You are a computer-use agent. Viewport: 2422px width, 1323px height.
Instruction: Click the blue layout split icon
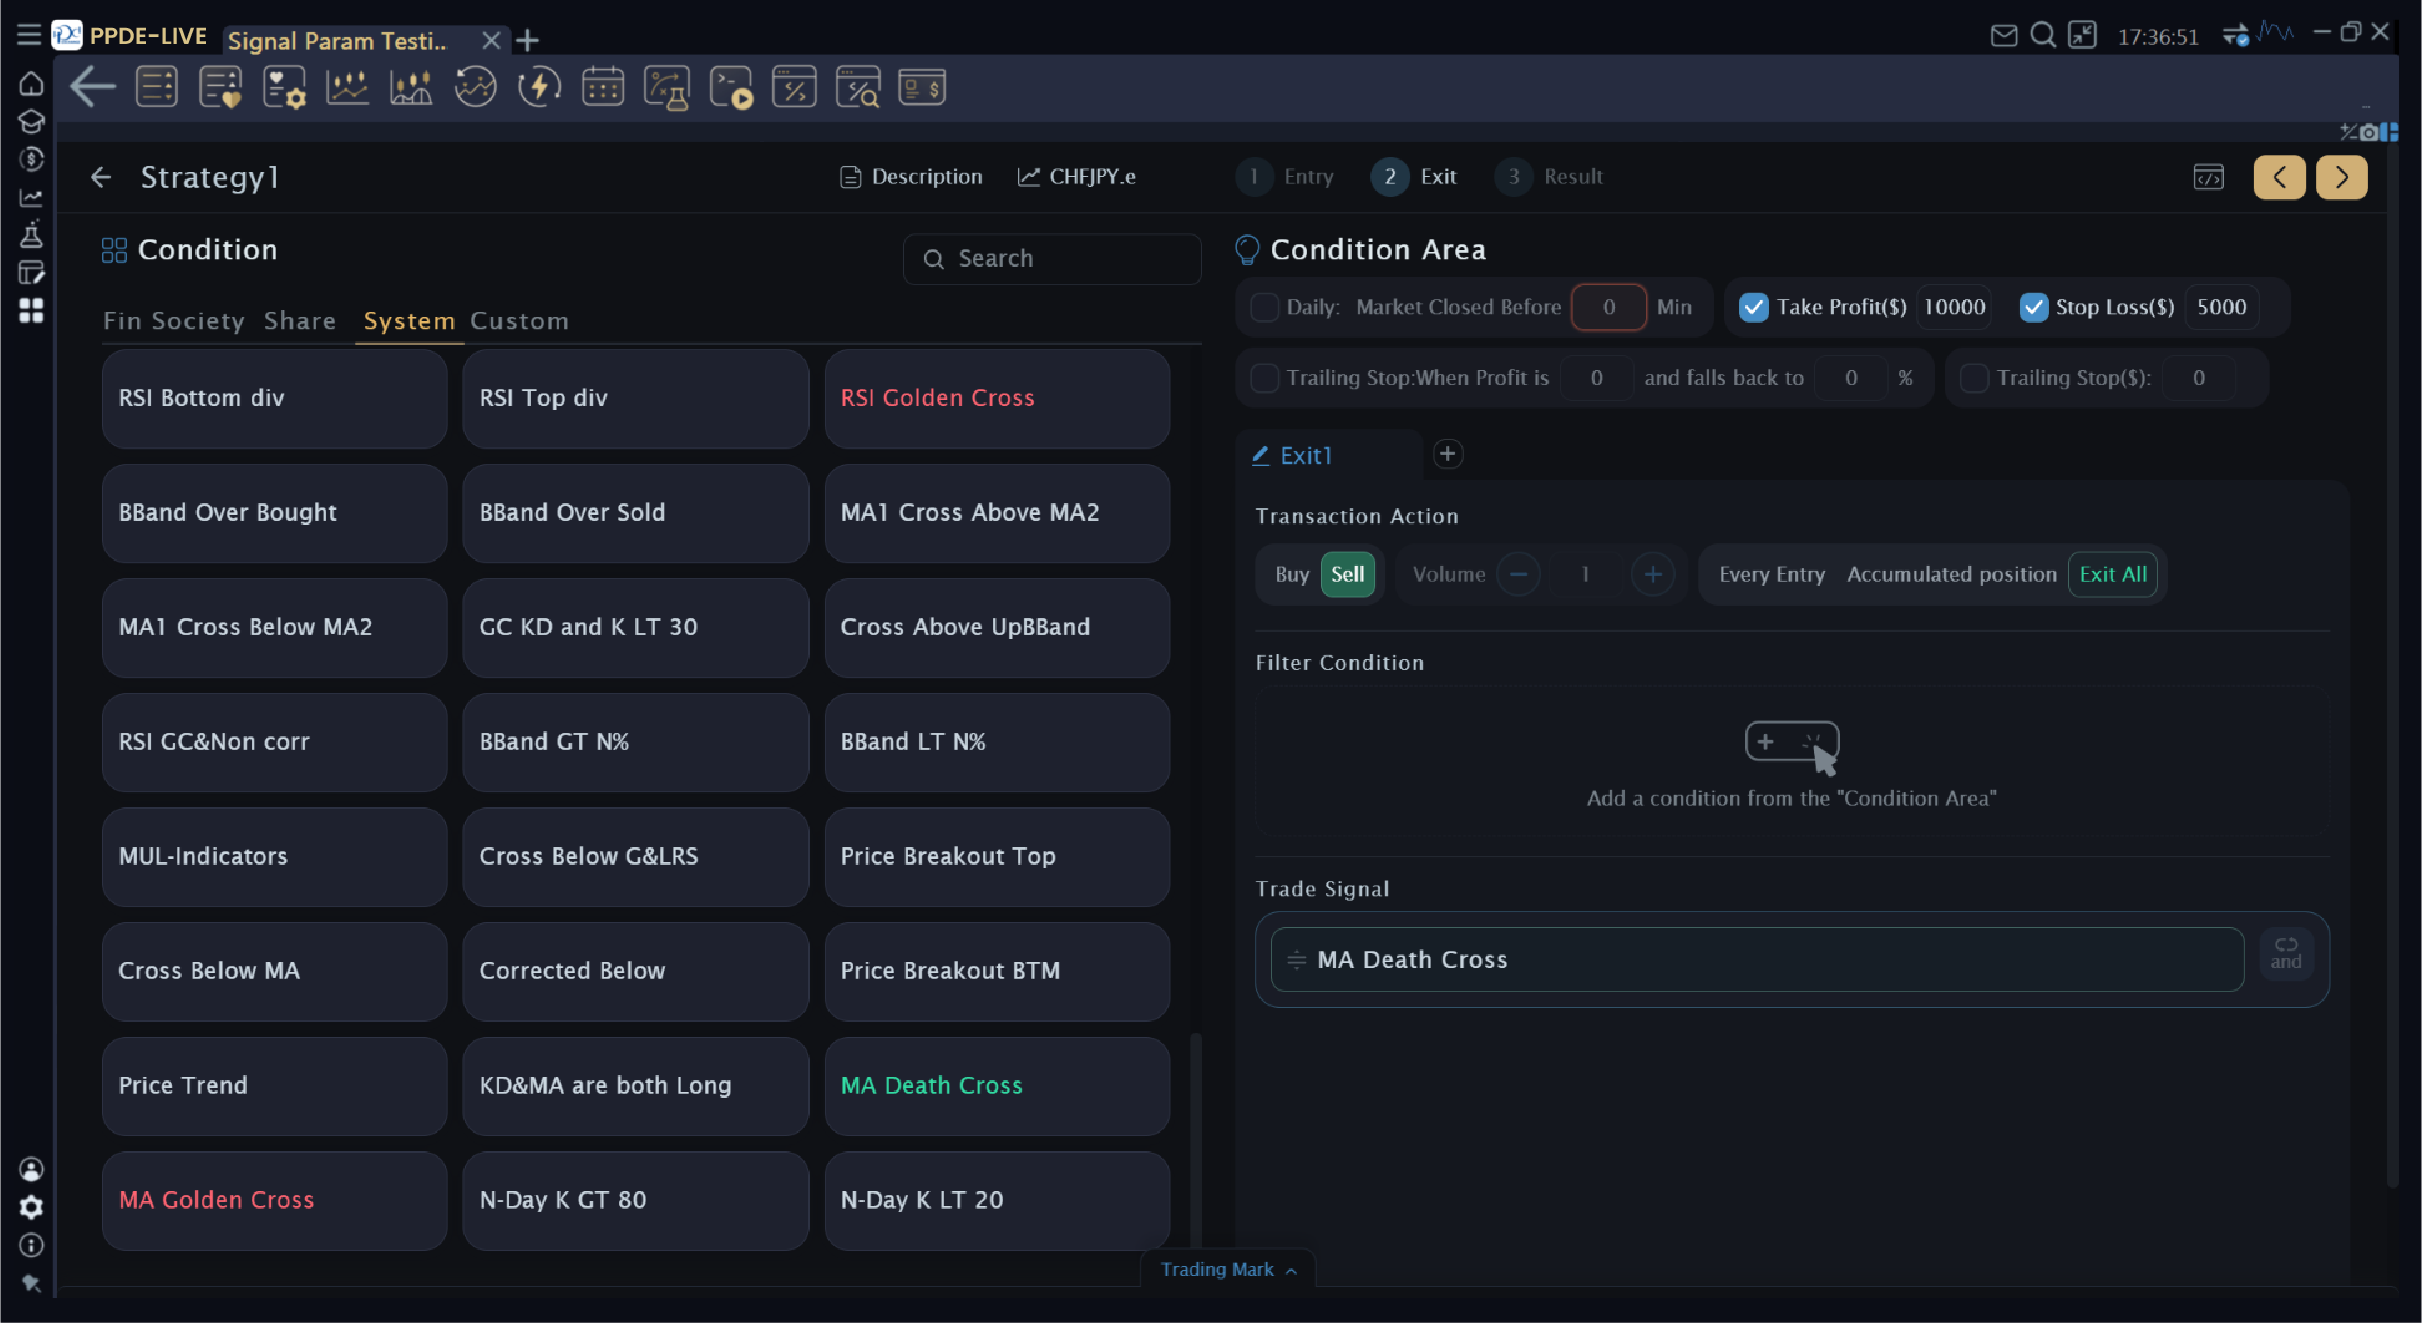[x=2389, y=132]
